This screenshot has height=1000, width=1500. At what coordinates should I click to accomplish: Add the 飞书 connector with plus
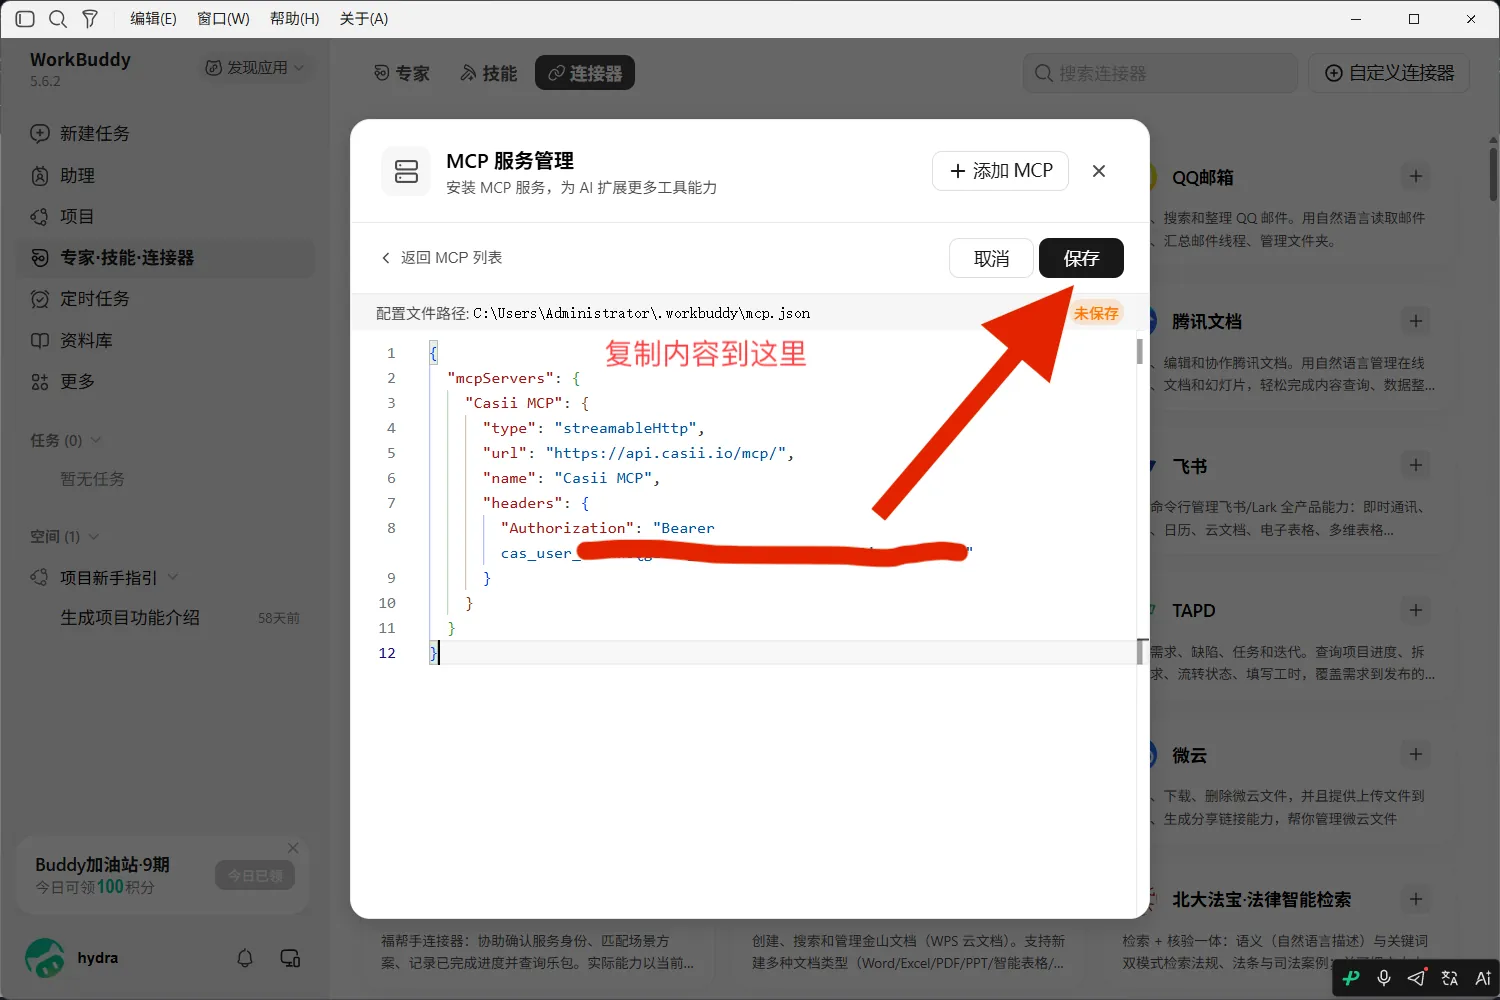coord(1416,465)
